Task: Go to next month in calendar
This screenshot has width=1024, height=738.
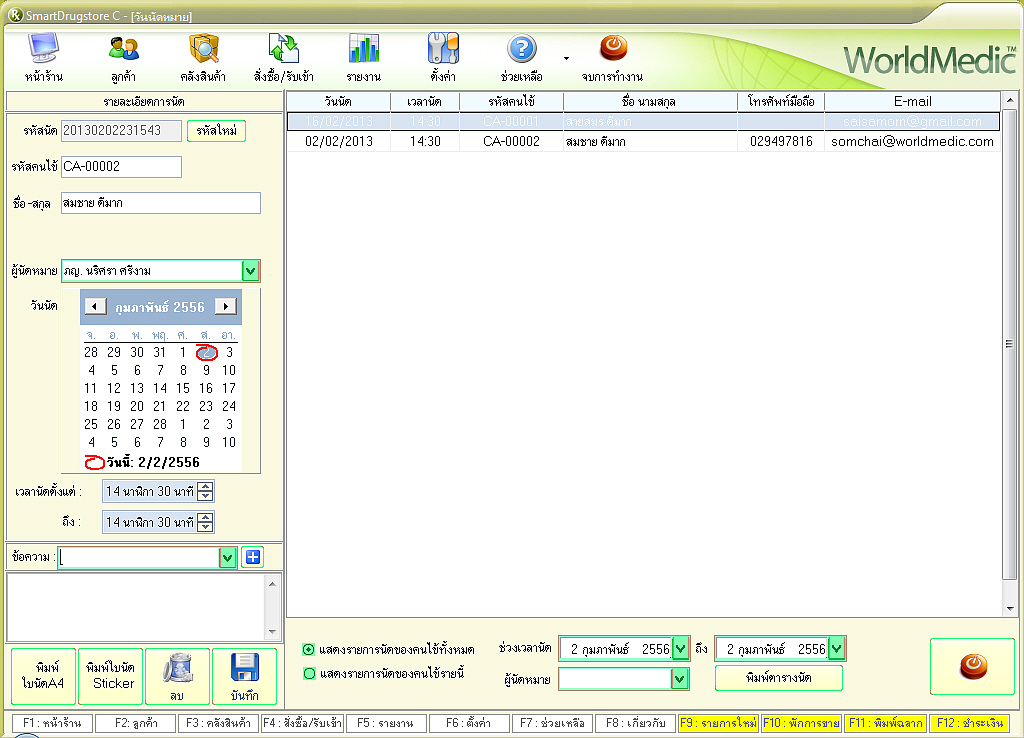Action: coord(230,306)
